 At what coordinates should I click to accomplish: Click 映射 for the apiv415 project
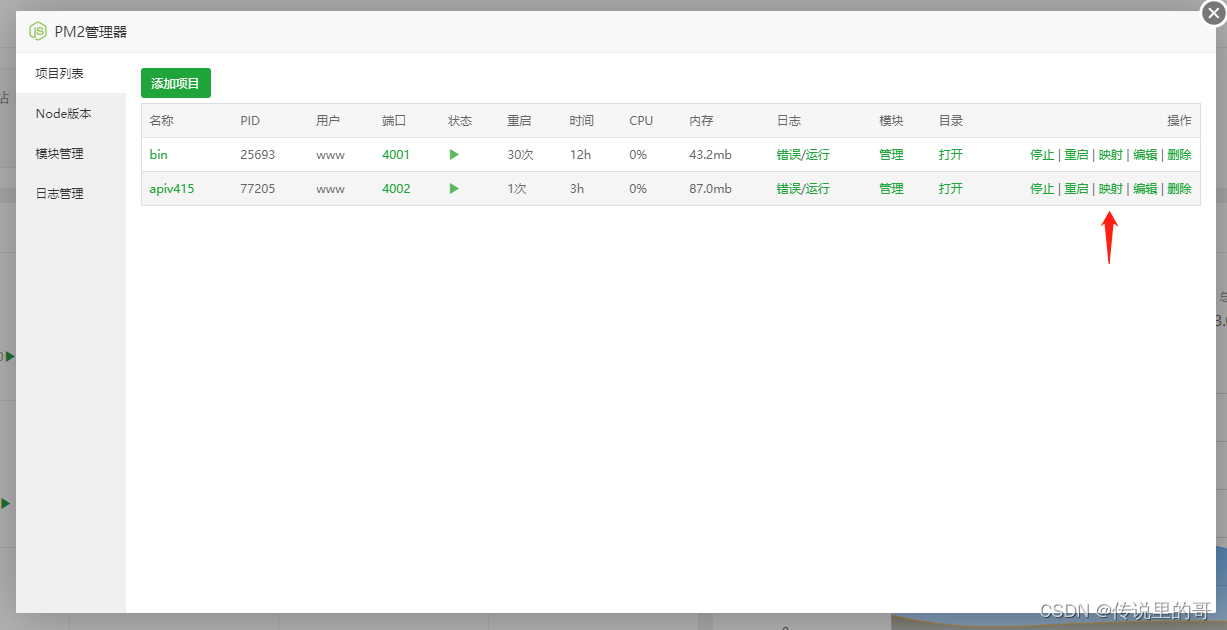(x=1110, y=188)
